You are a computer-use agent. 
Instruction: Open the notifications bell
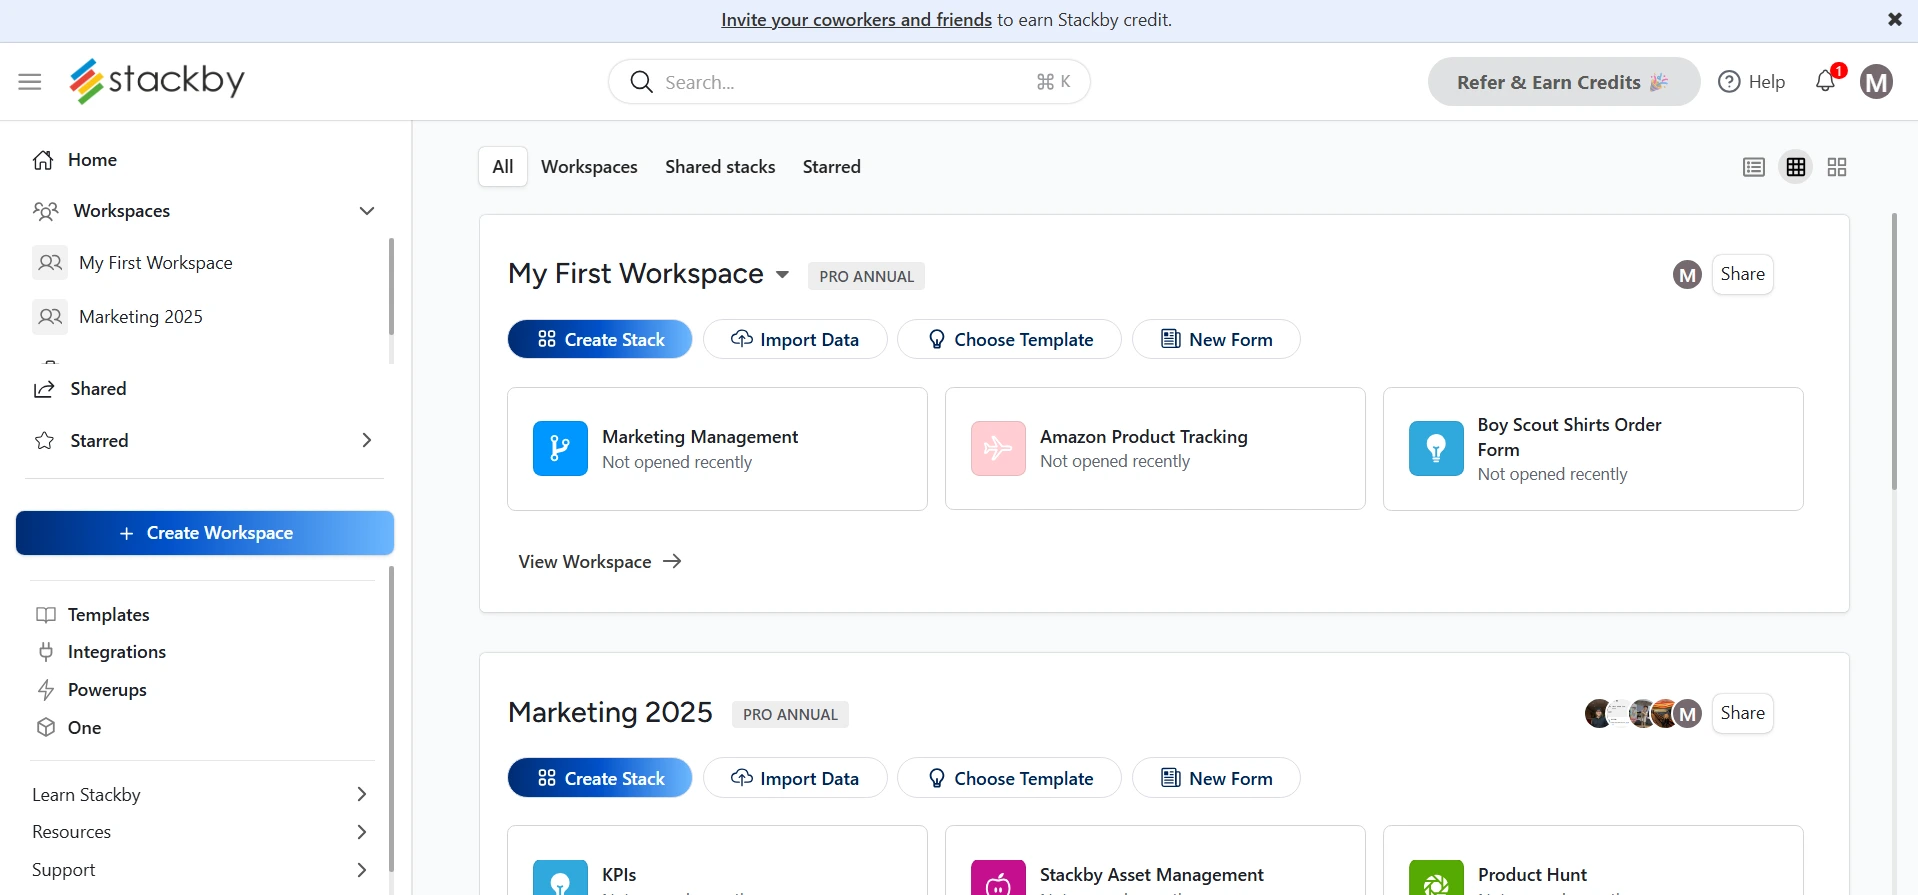click(x=1826, y=81)
